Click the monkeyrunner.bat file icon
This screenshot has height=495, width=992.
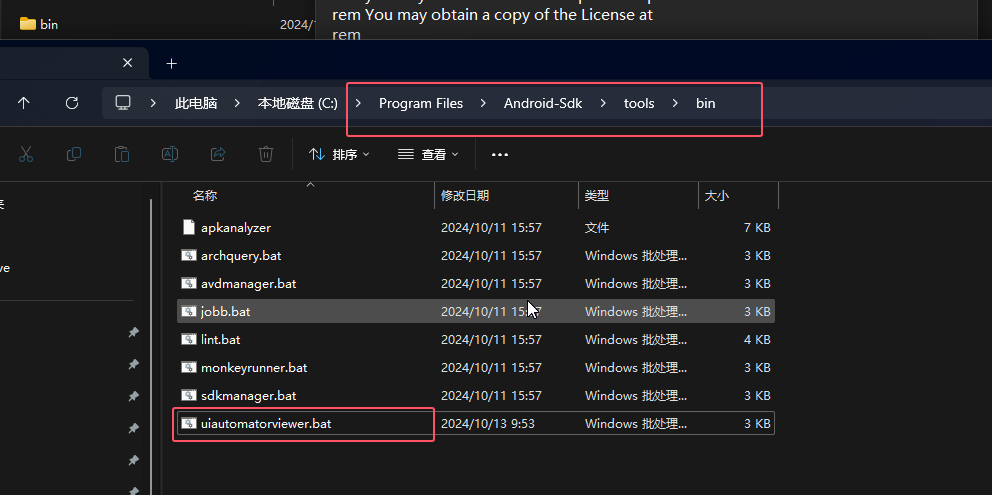[x=189, y=367]
